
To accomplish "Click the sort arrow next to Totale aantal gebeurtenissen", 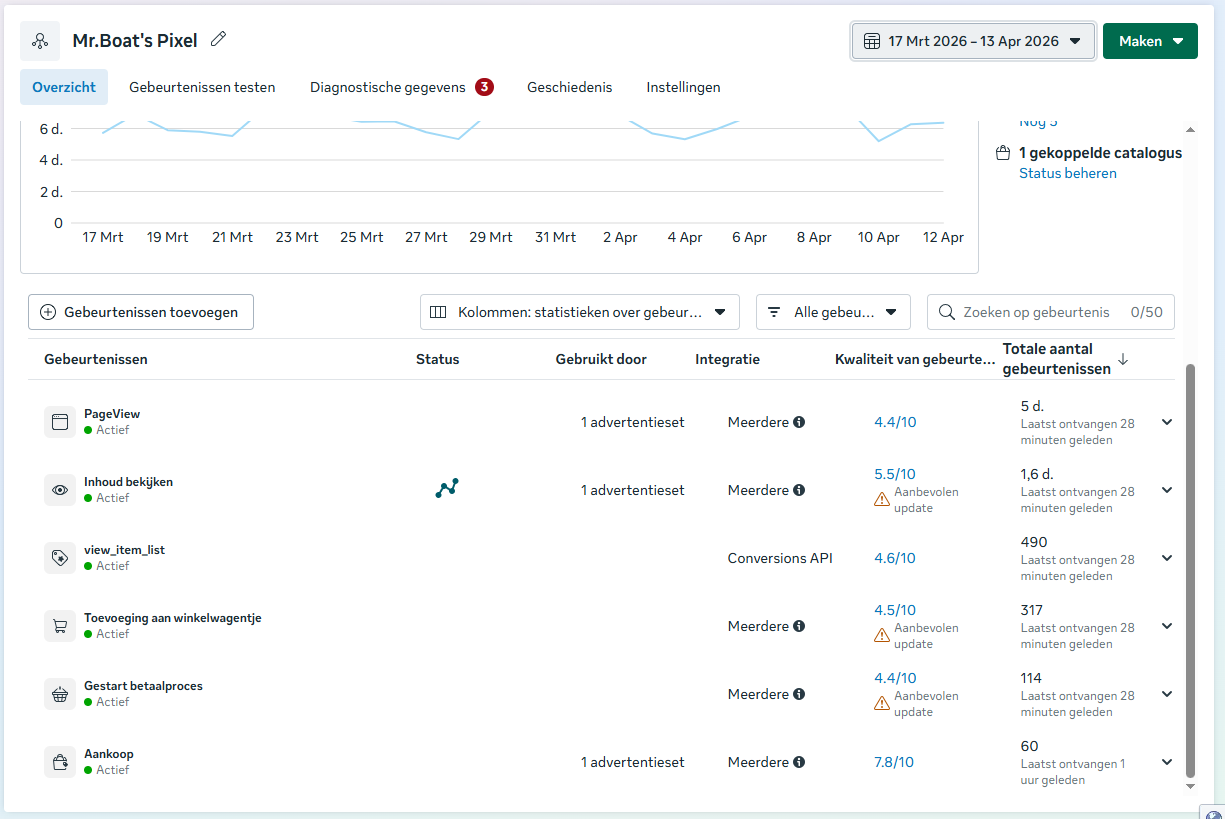I will [1123, 359].
